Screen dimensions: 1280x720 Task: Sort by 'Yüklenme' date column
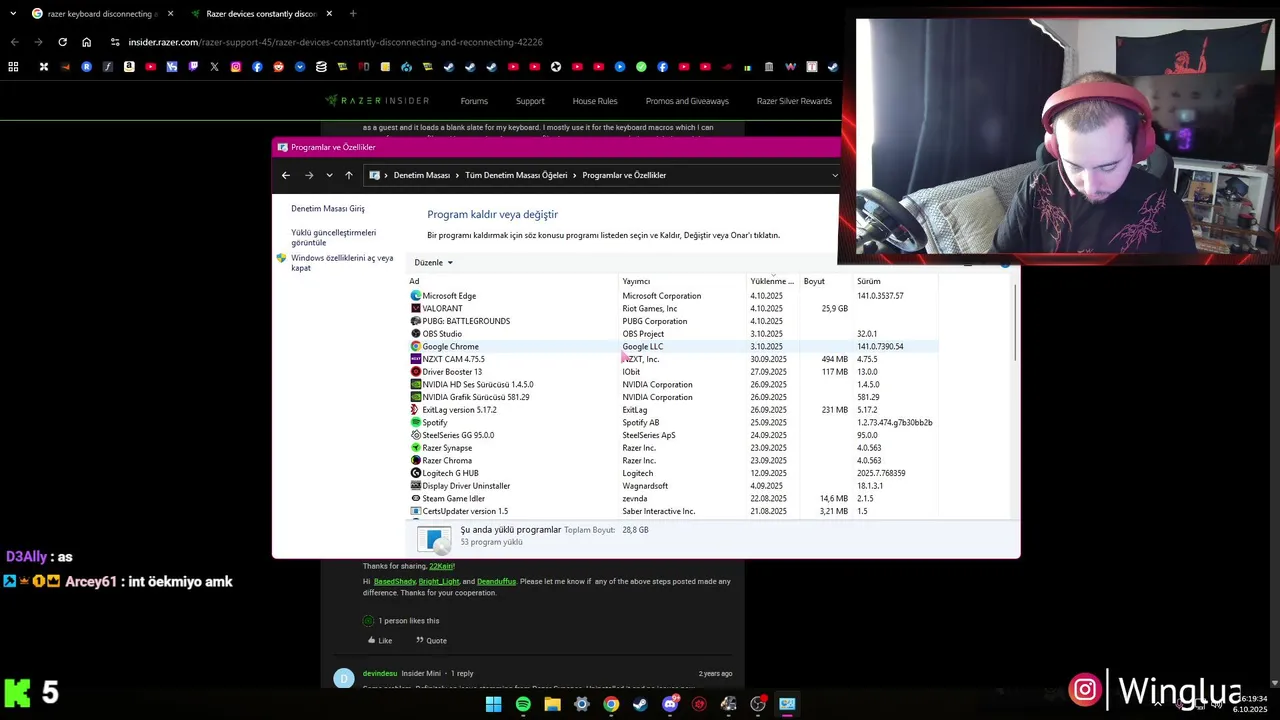[772, 281]
